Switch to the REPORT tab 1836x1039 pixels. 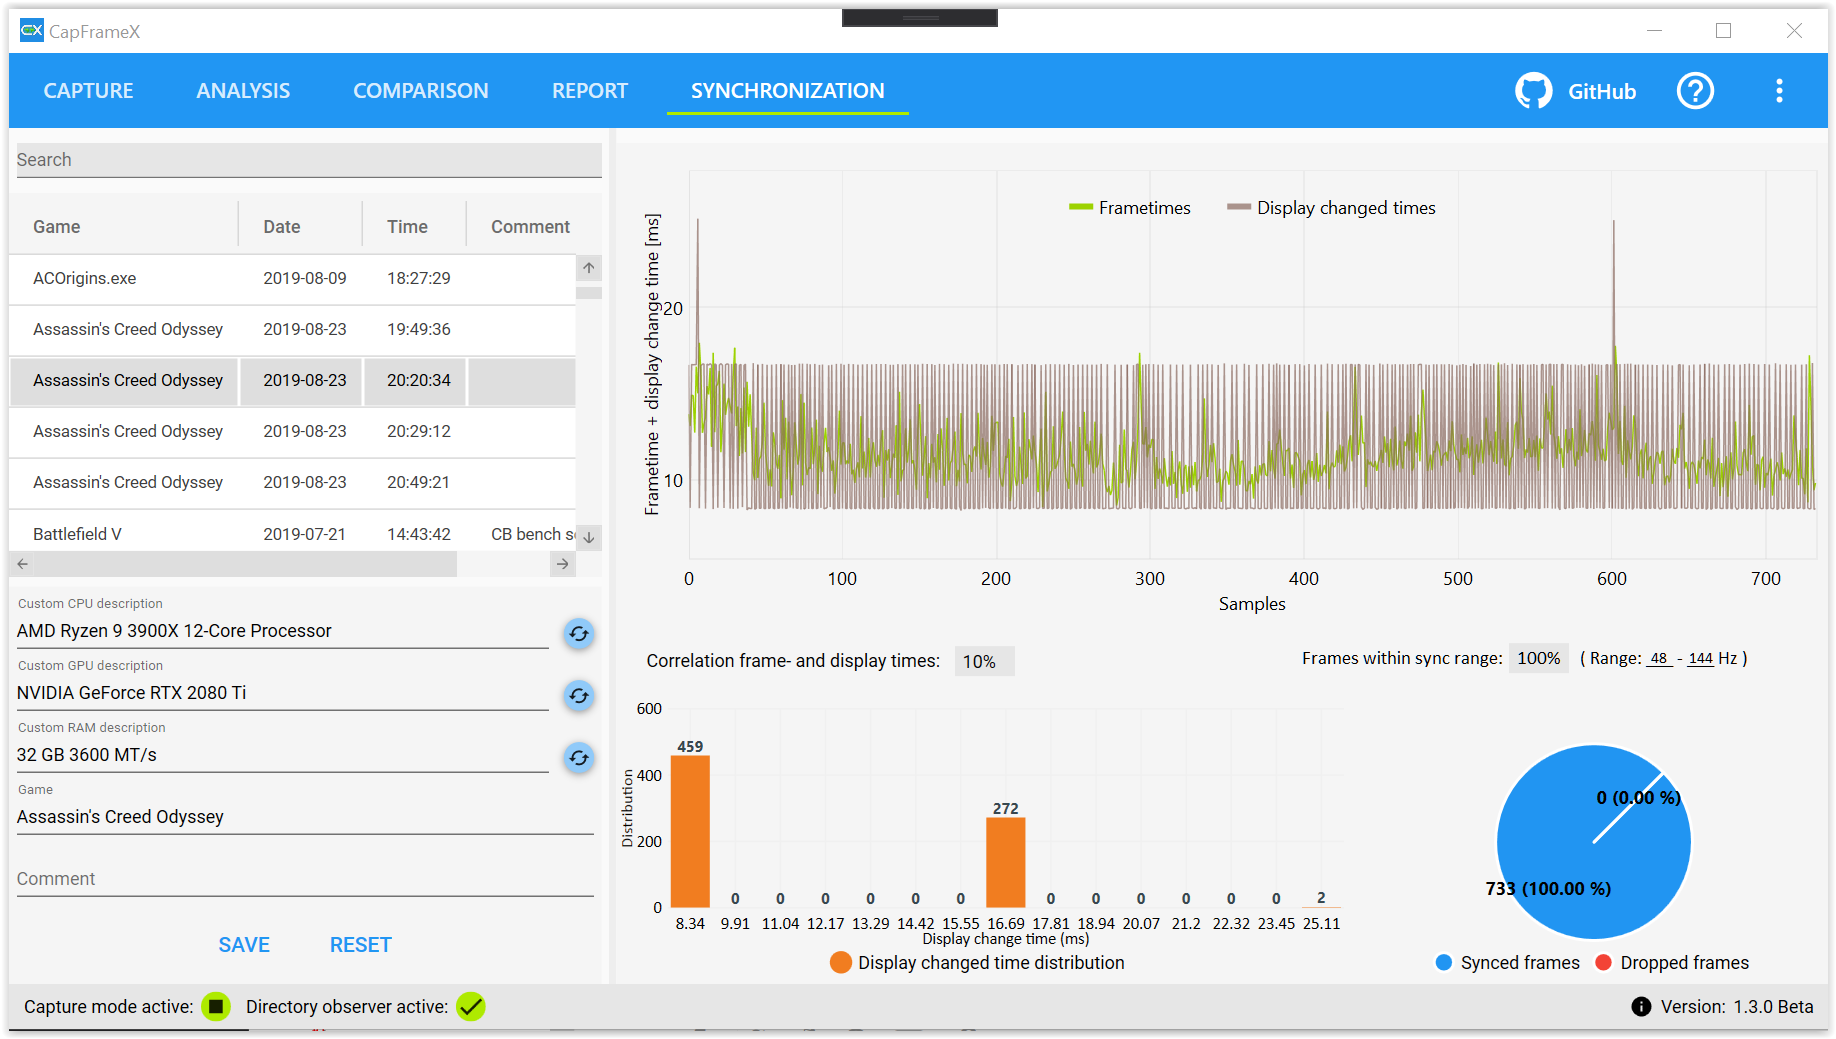pos(589,90)
